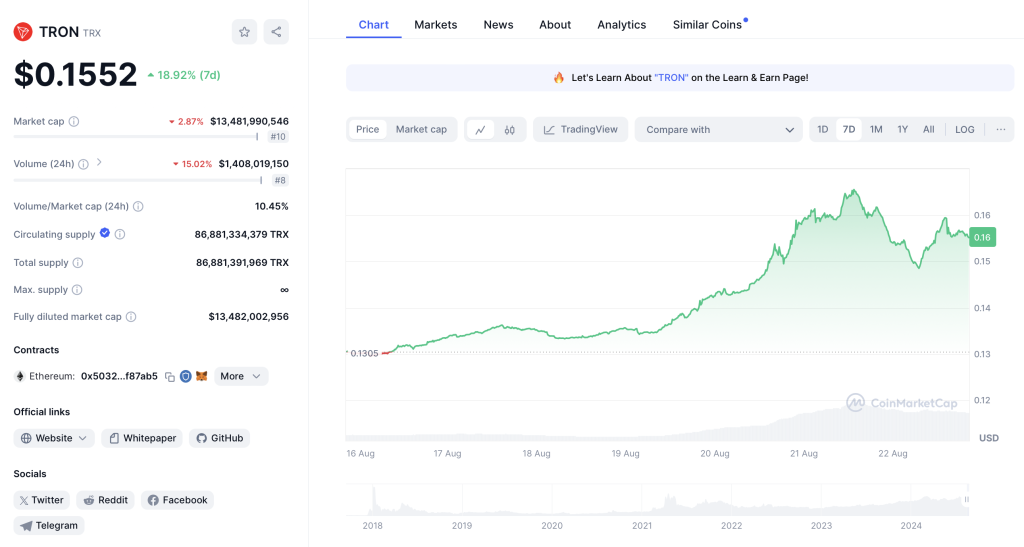The height and width of the screenshot is (547, 1024).
Task: Open Circulating supply info icon
Action: click(120, 234)
